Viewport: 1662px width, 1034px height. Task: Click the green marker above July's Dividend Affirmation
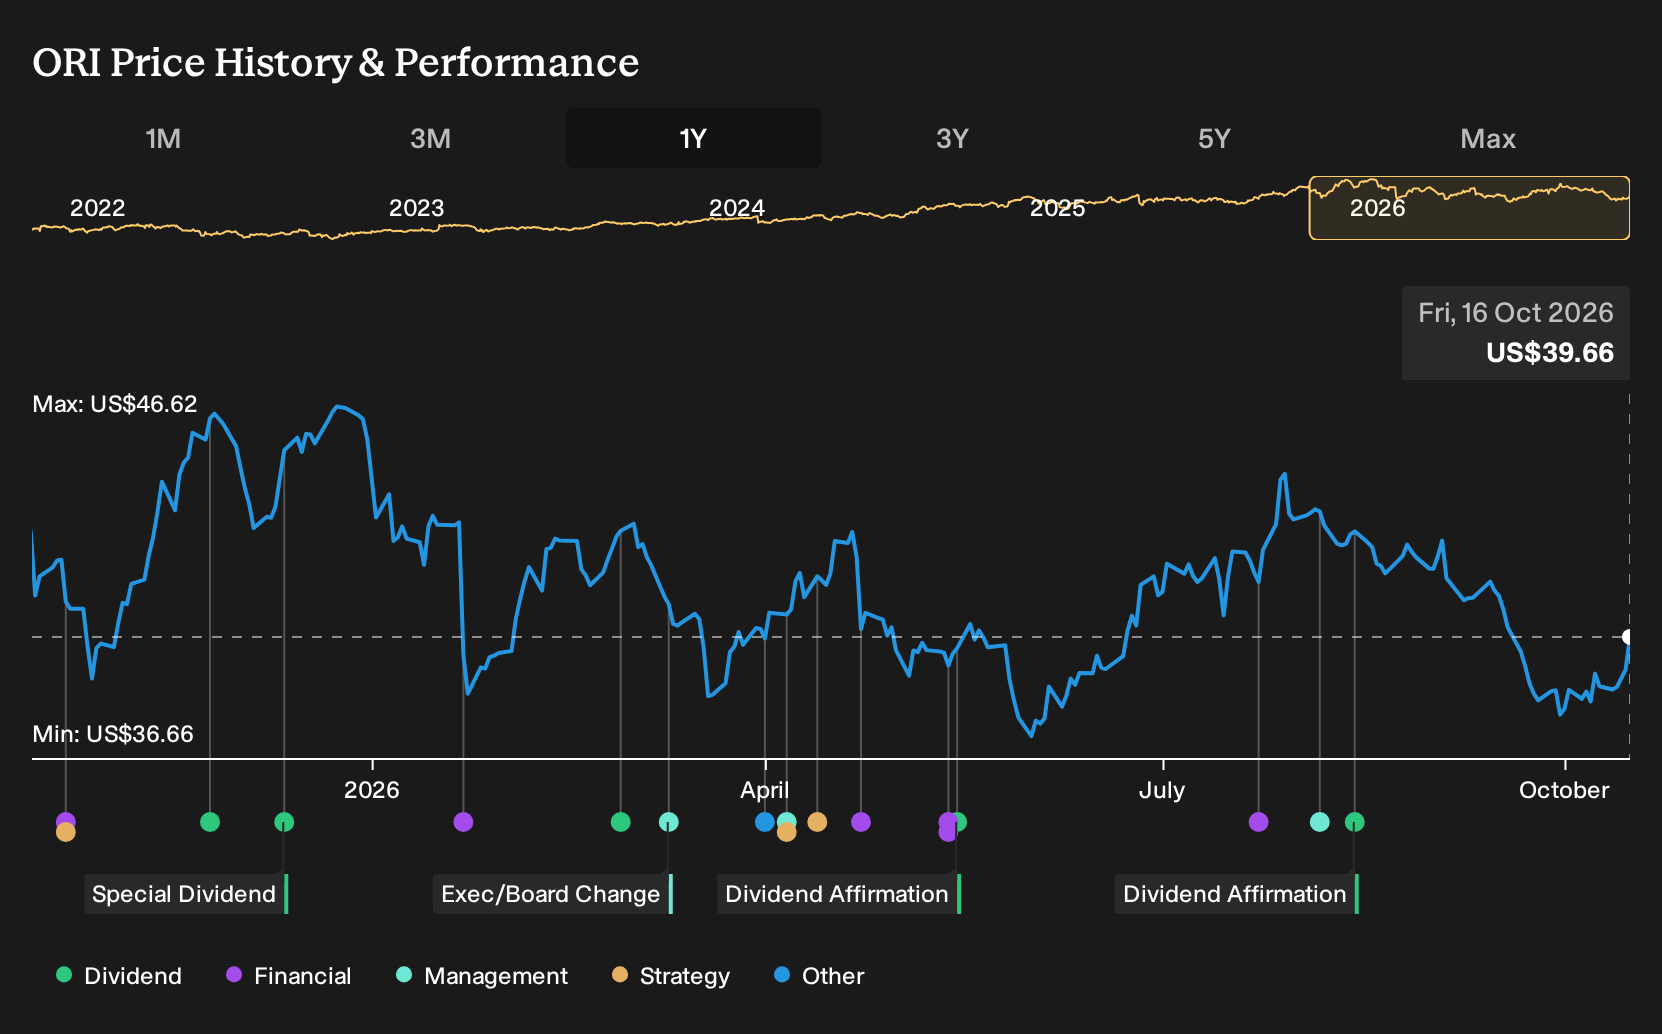(1355, 822)
